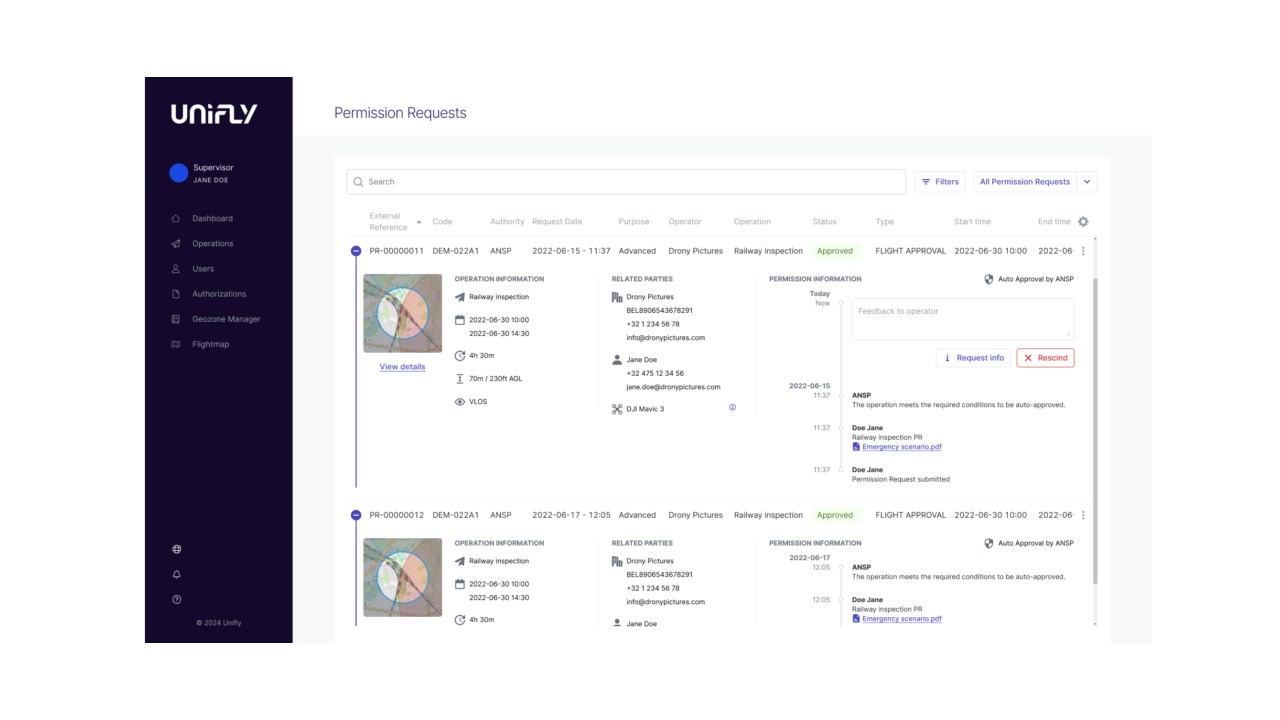Open the View details link
The image size is (1280, 720).
[402, 367]
